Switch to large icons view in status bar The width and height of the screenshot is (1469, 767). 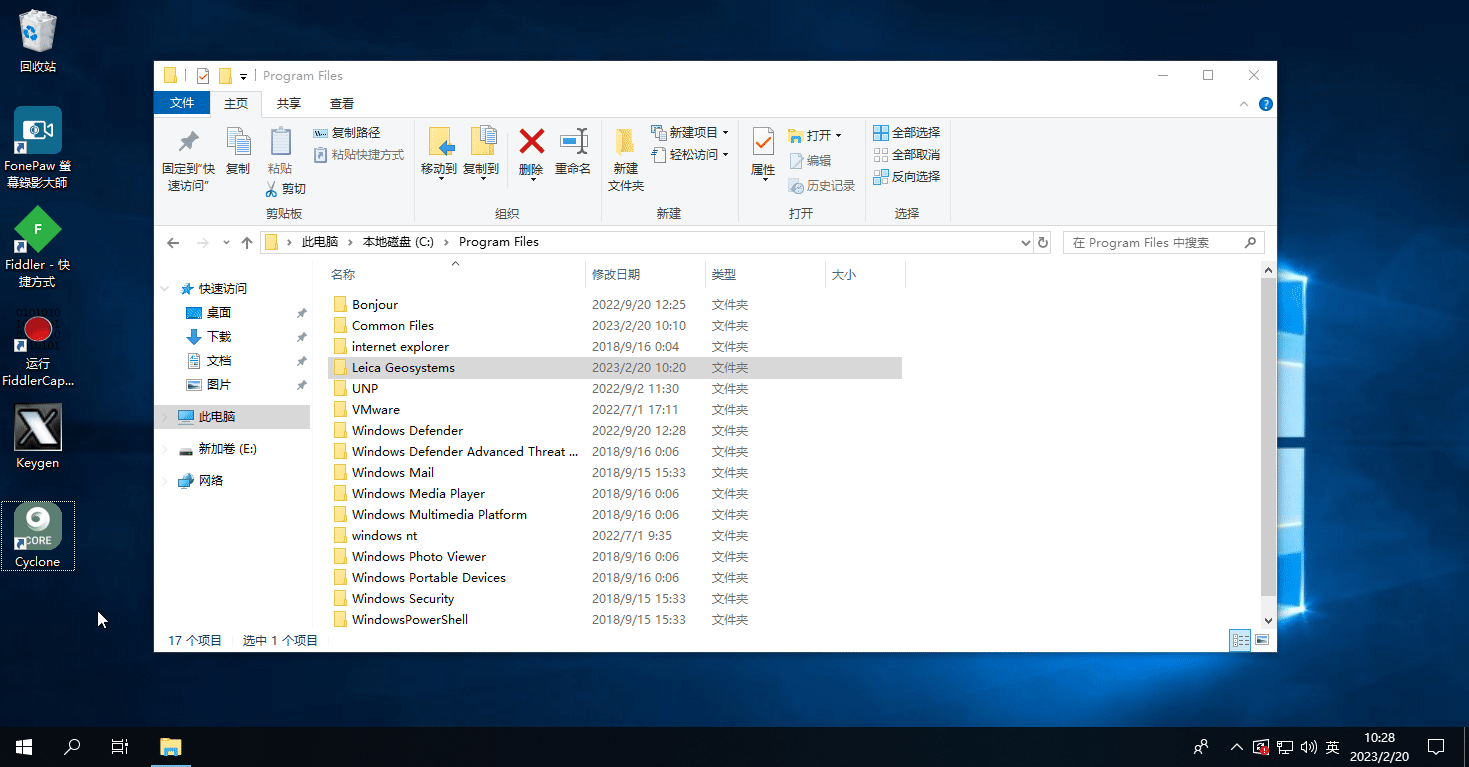pyautogui.click(x=1262, y=640)
